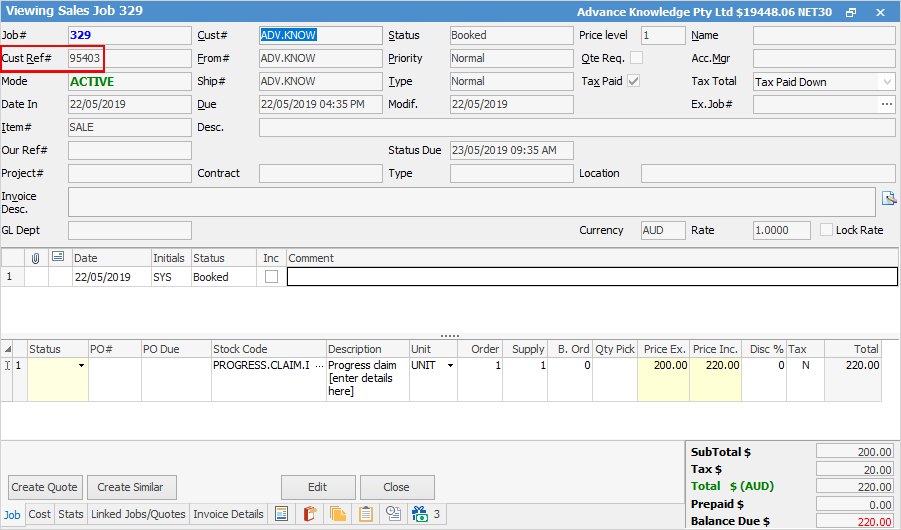Screen dimensions: 901x530
Task: Click the stock grid corner selector triangle
Action: 7,349
